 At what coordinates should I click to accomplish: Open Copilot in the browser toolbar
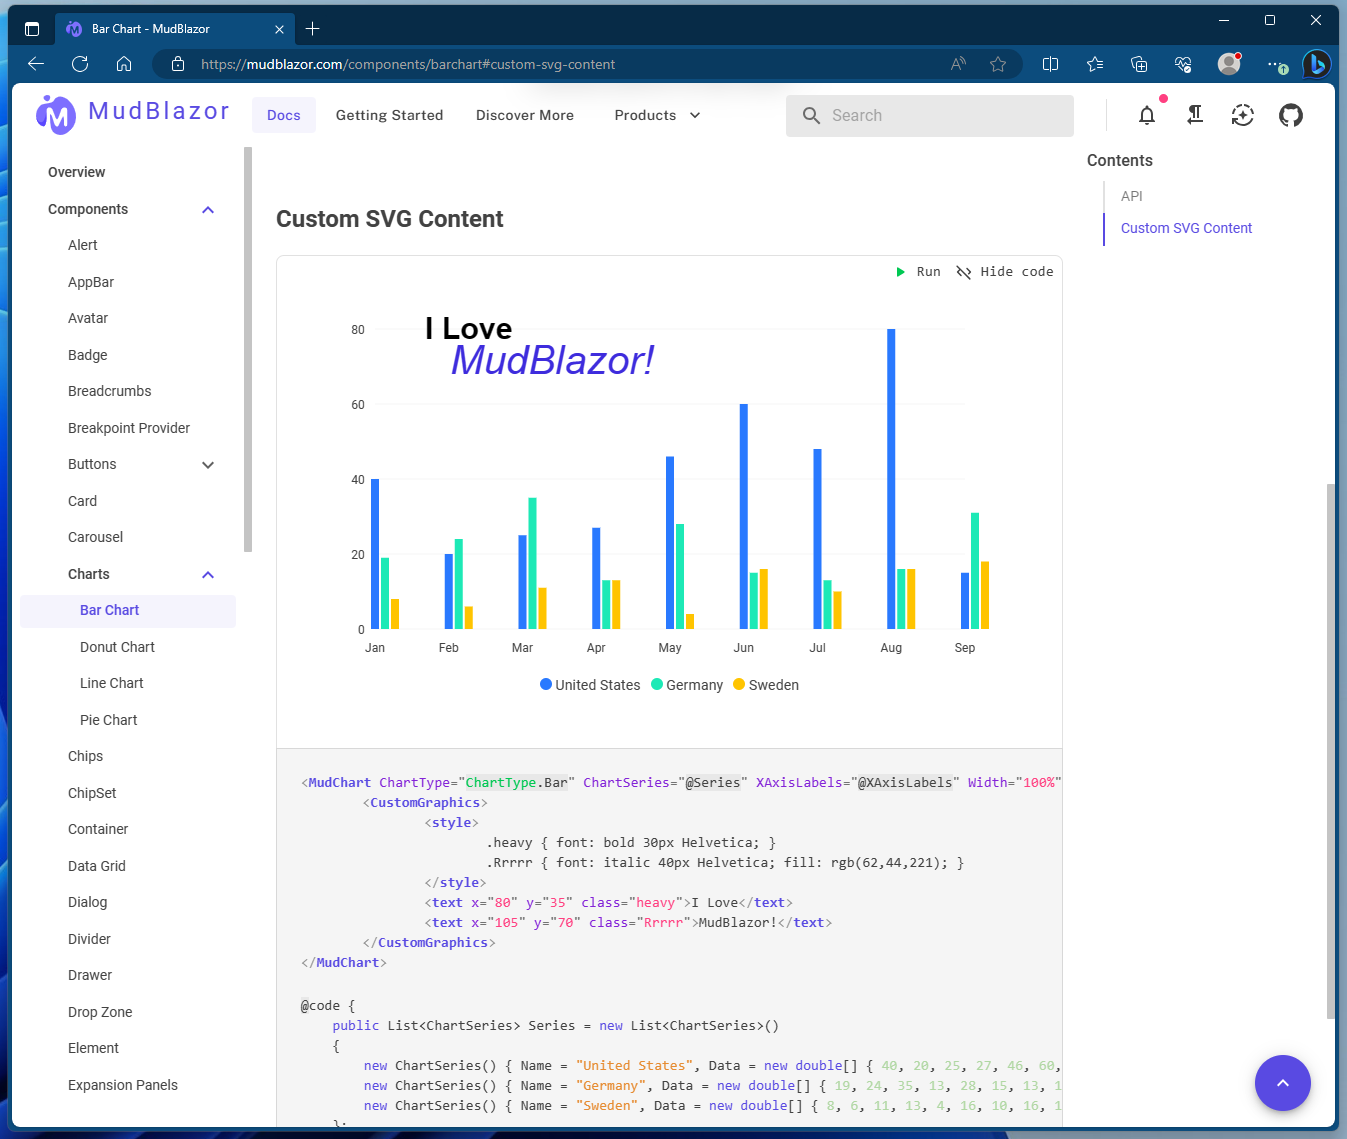(1316, 64)
